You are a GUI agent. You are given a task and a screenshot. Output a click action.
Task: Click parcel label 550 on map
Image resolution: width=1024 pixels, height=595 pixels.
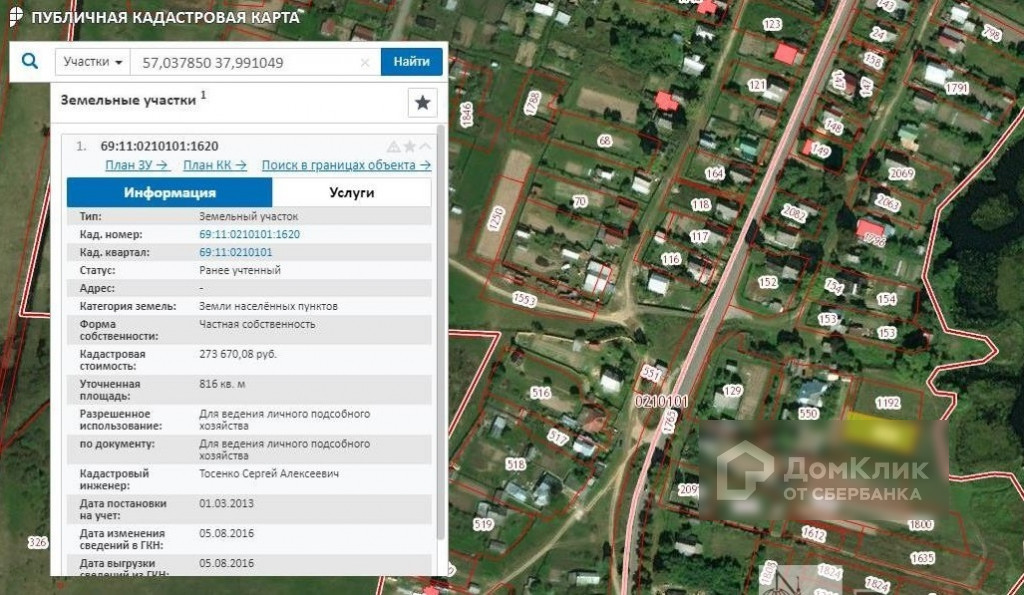coord(808,413)
